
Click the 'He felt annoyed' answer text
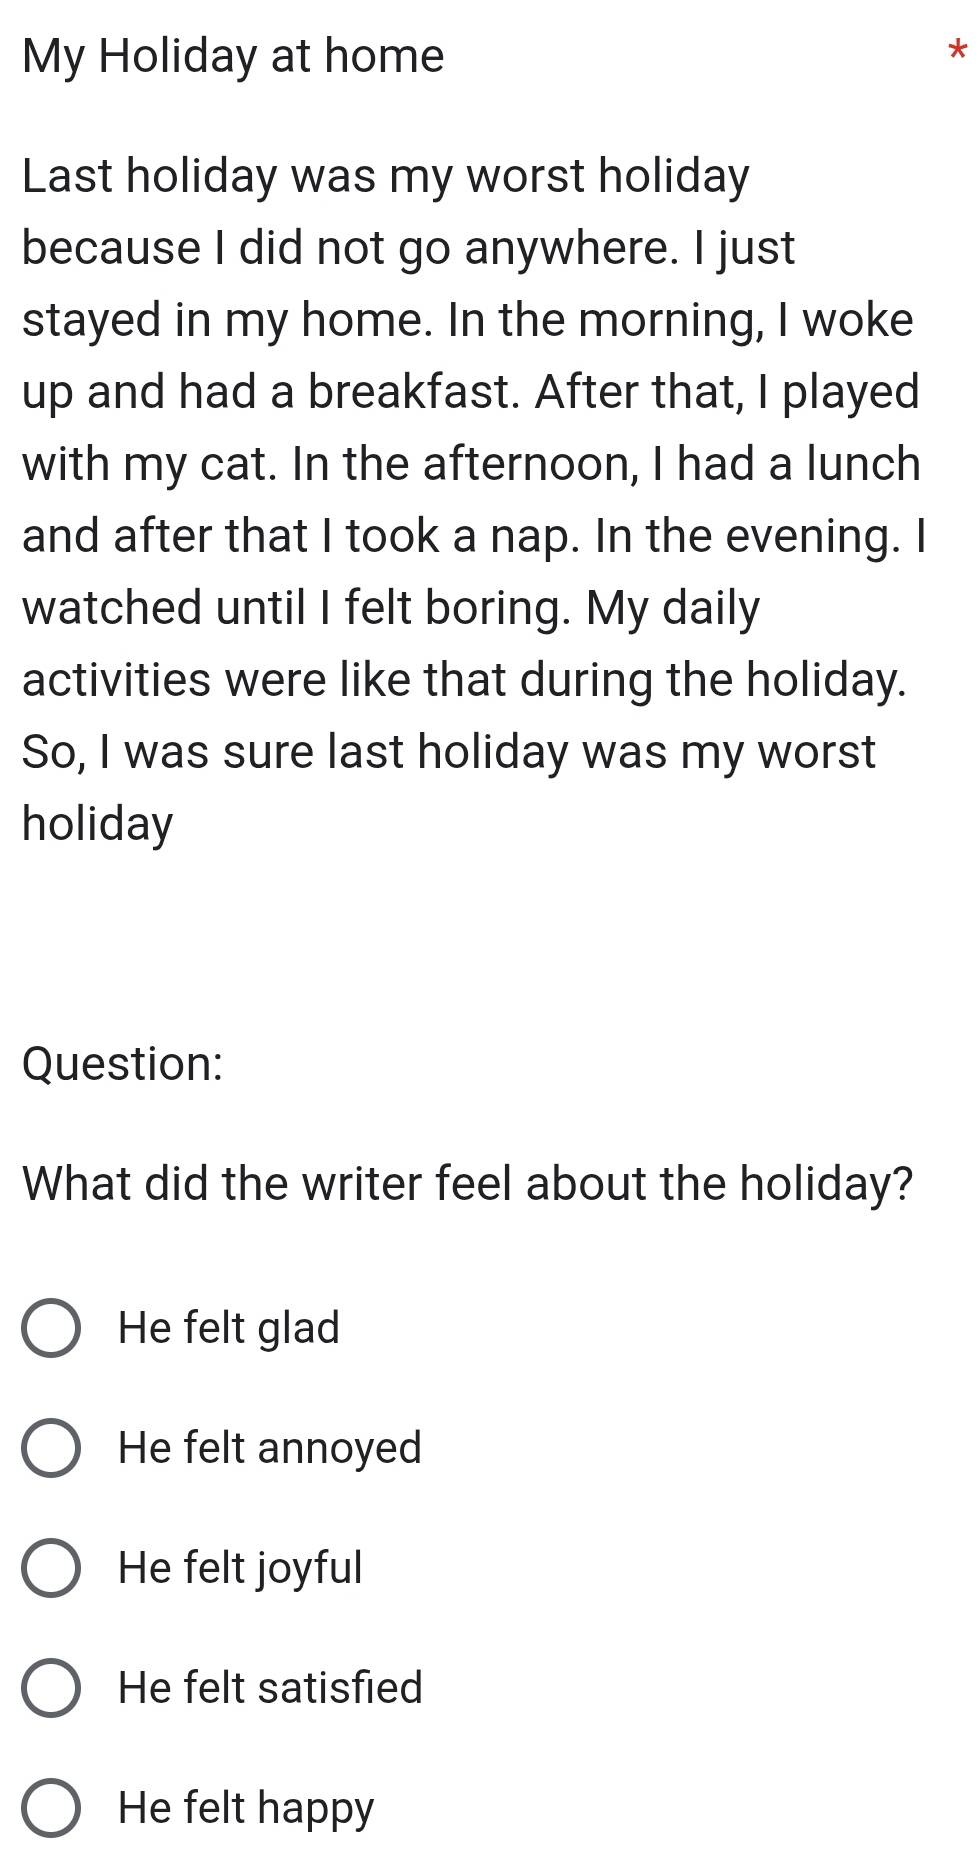tap(270, 1449)
